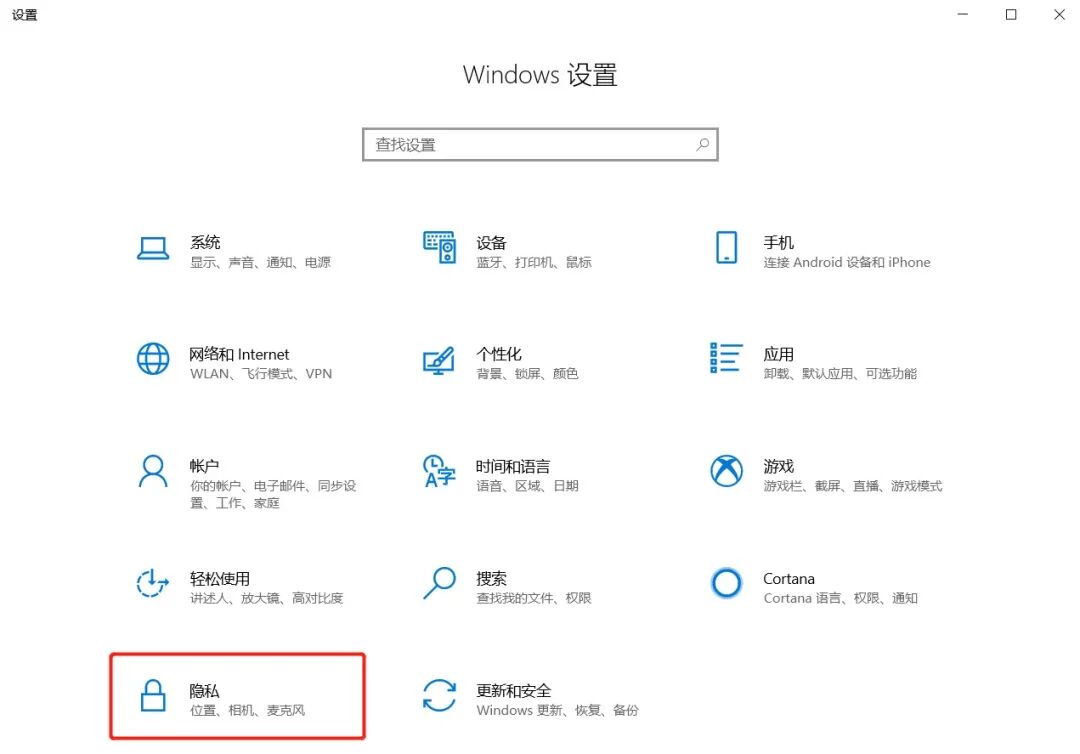This screenshot has height=754, width=1080.
Task: Click the person icon for 帐户
Action: pyautogui.click(x=153, y=471)
